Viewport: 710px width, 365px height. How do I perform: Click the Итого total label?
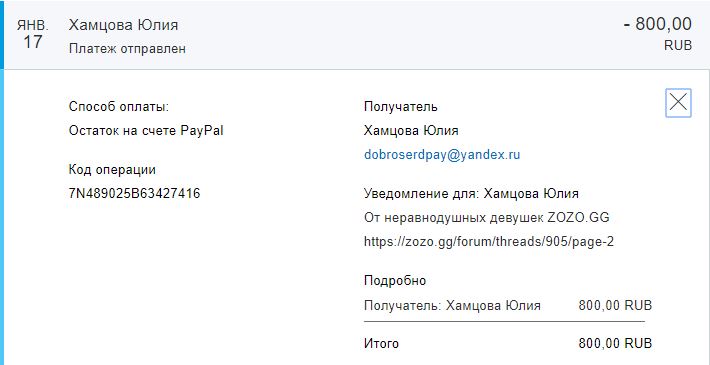381,344
